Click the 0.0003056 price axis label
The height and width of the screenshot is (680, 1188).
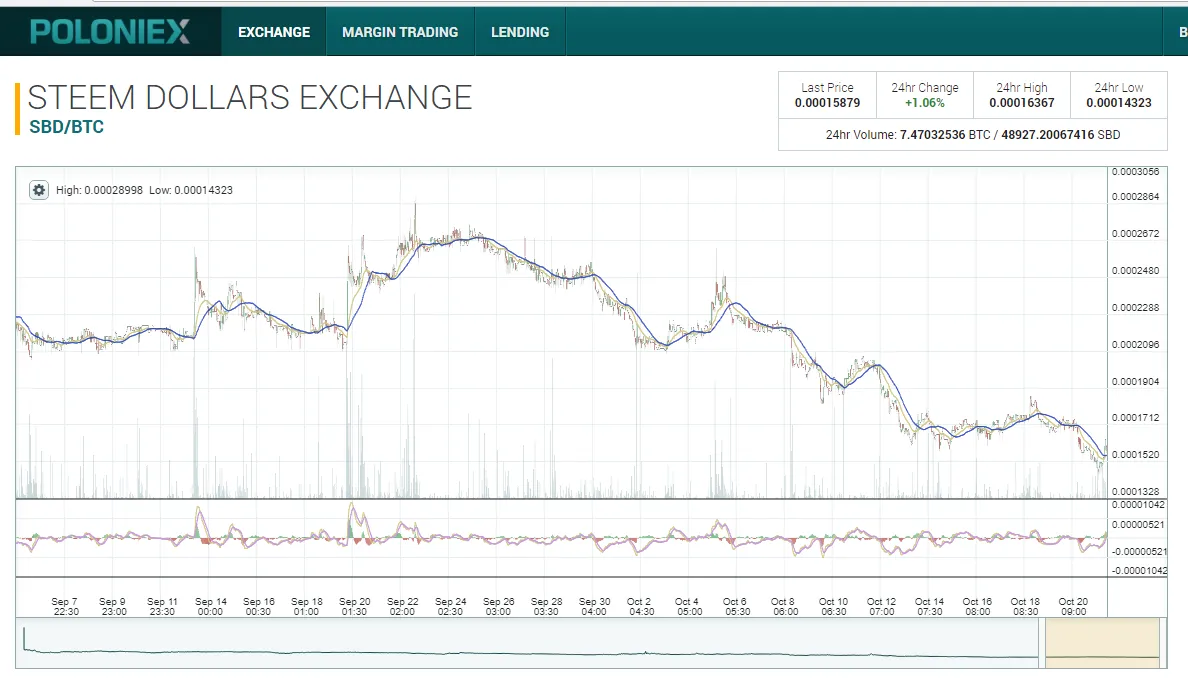tap(1135, 172)
